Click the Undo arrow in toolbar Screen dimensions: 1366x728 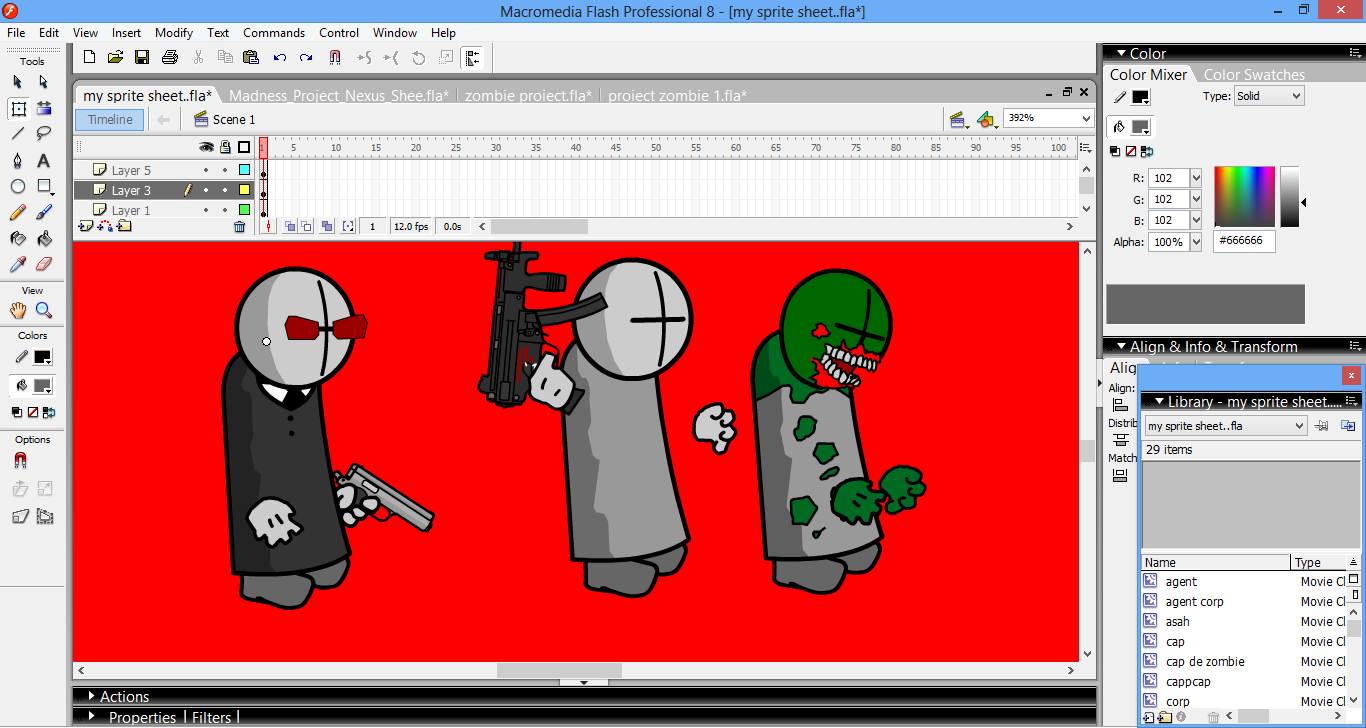[x=280, y=58]
